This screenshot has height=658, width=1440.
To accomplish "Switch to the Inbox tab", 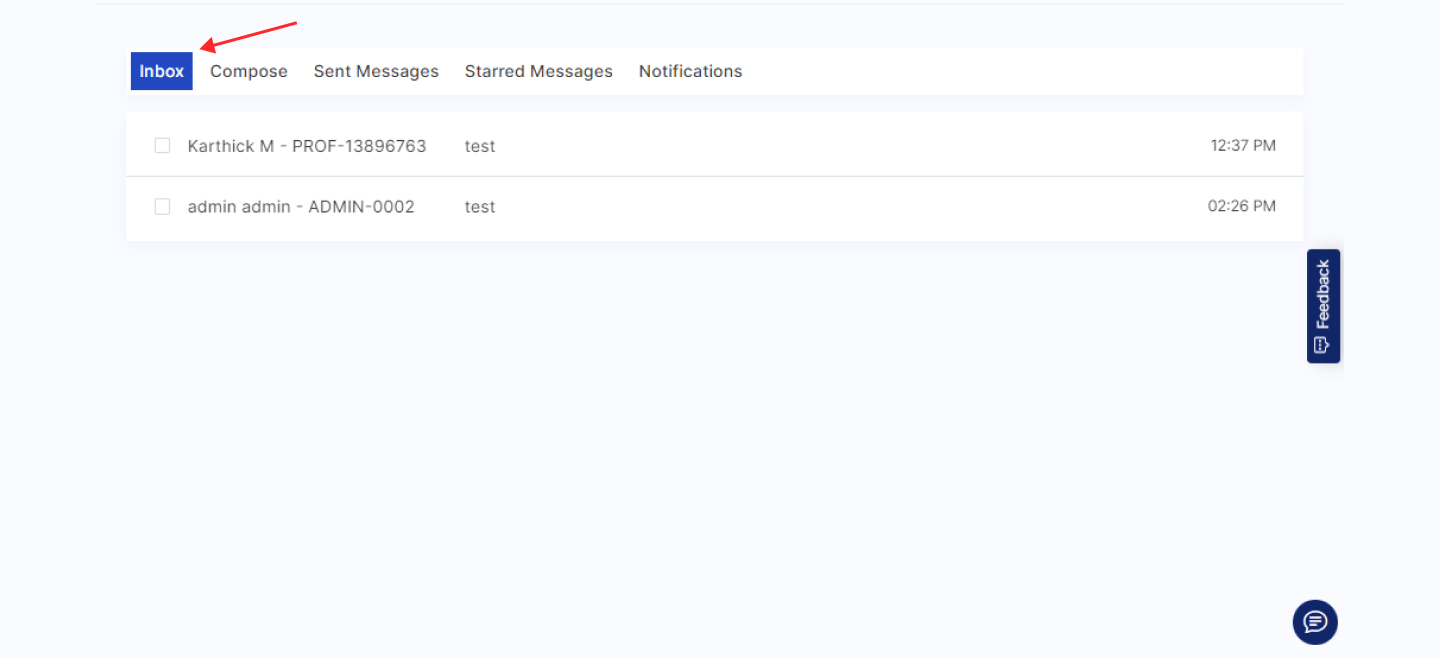I will pyautogui.click(x=161, y=71).
